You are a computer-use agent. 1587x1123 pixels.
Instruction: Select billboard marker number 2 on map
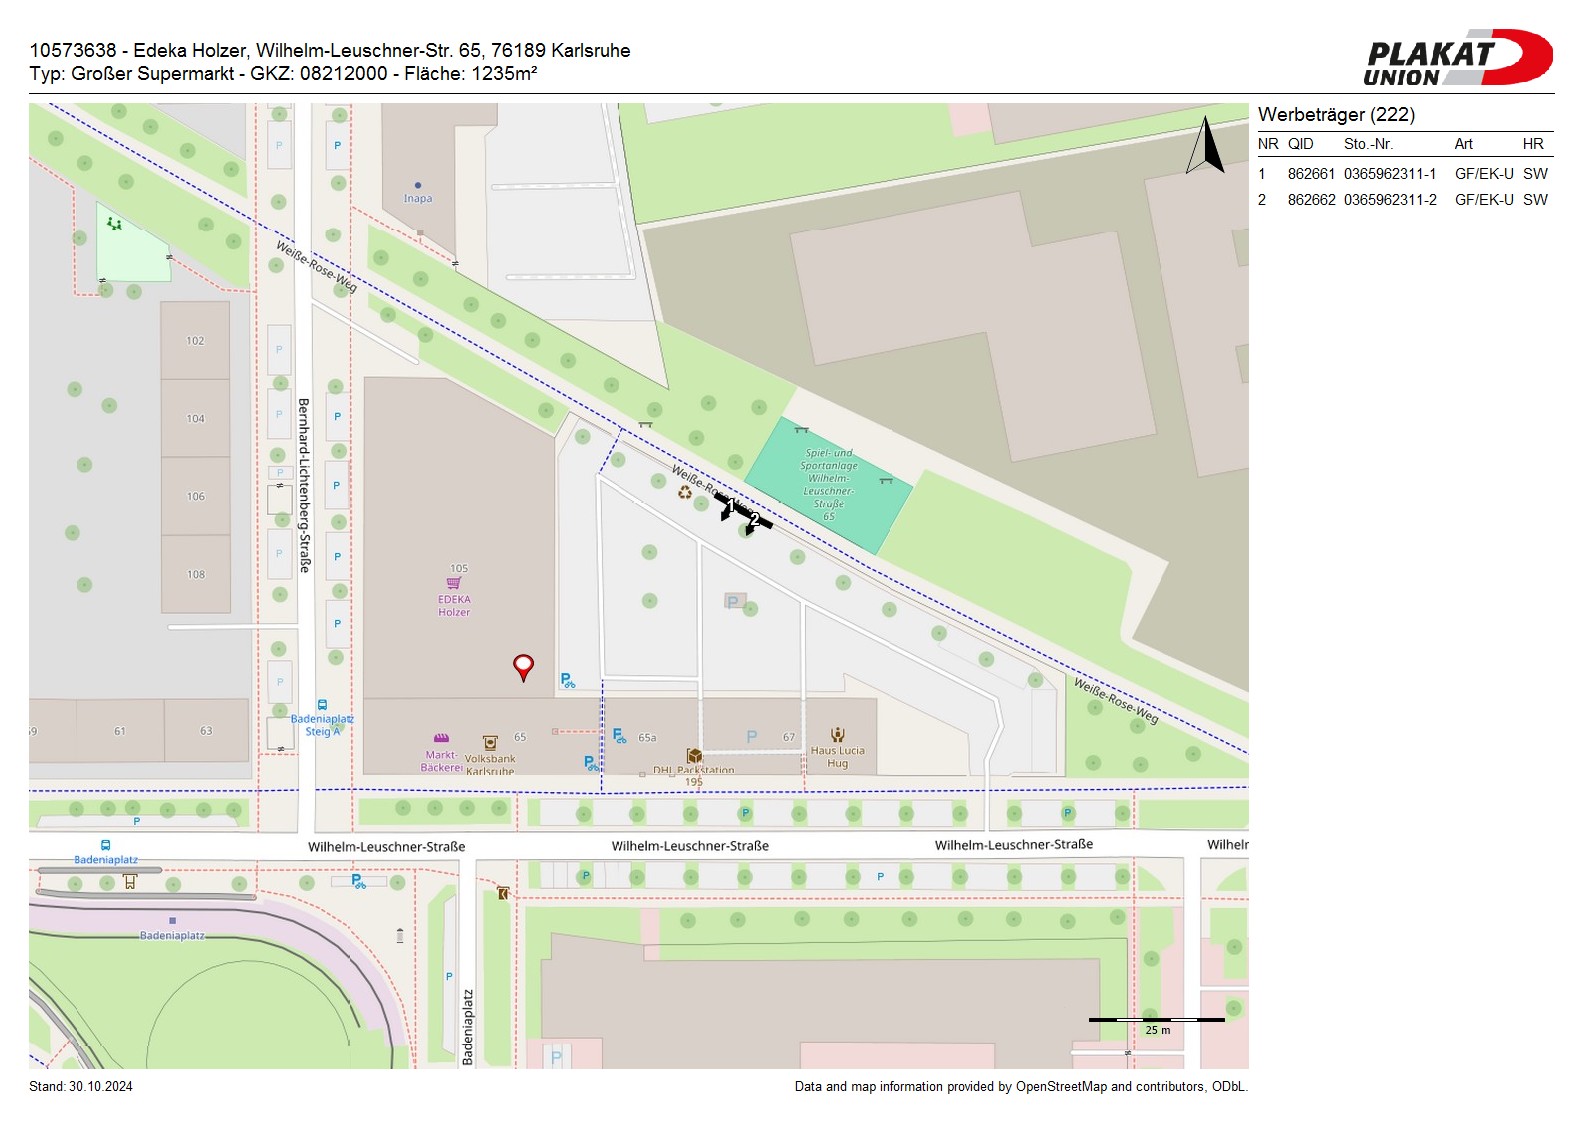pos(755,521)
